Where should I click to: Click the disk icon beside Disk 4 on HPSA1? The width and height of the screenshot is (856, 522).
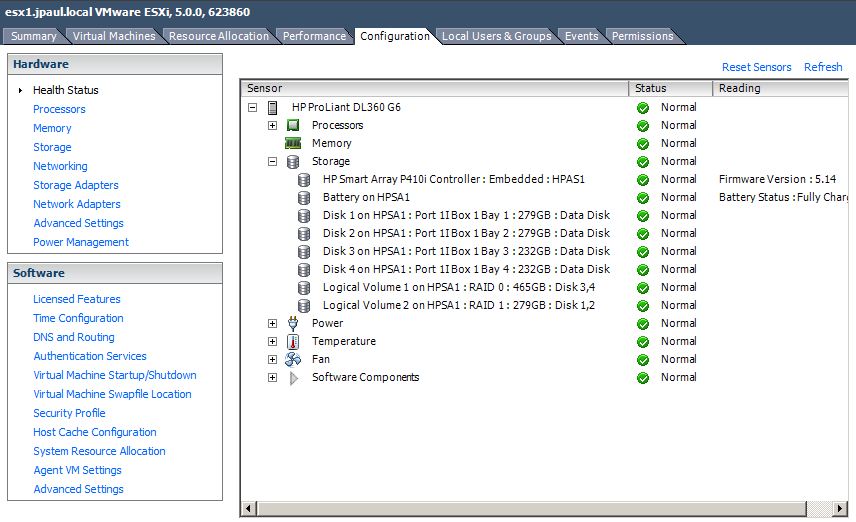[304, 270]
